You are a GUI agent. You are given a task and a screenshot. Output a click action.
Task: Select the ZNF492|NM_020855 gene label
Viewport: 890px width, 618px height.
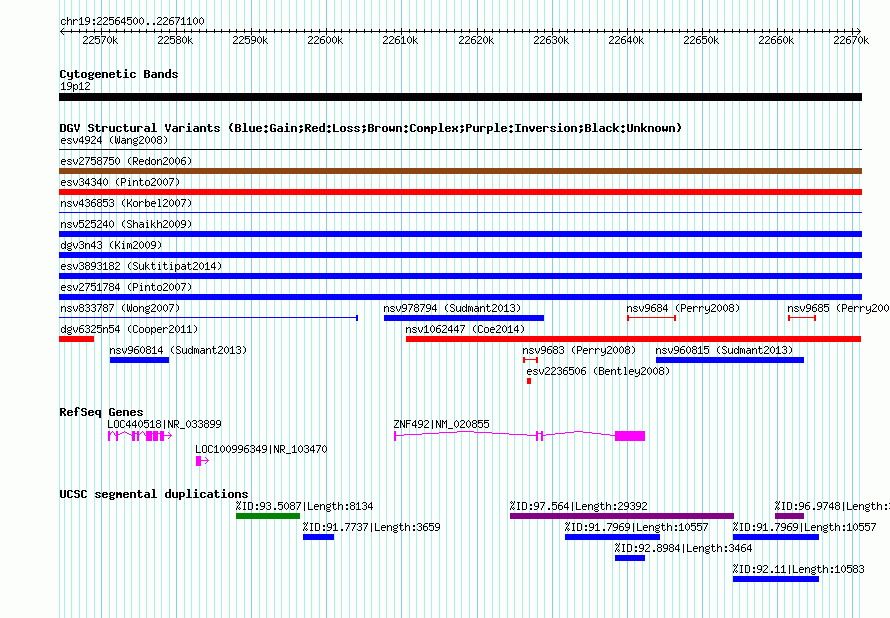(441, 424)
